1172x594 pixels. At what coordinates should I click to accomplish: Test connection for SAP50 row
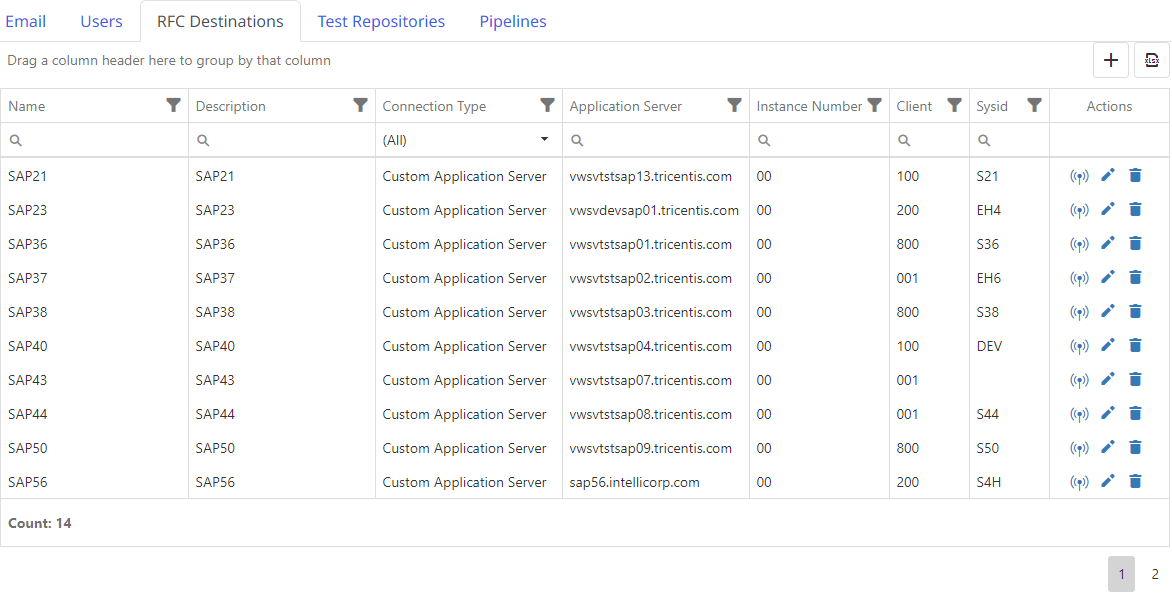[x=1079, y=448]
